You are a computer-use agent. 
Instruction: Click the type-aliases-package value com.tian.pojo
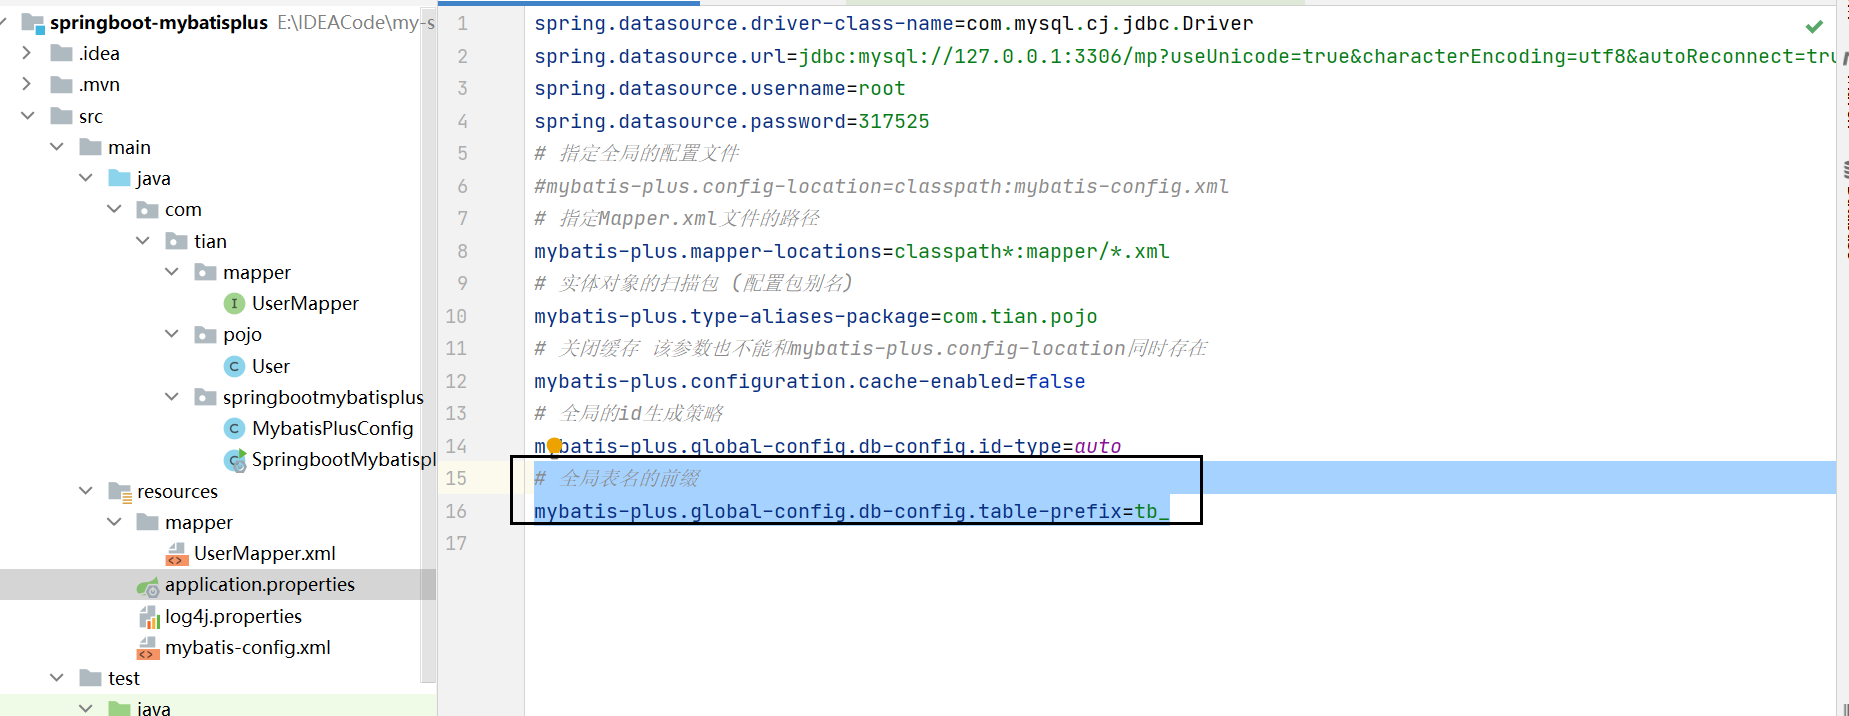[x=1020, y=316]
